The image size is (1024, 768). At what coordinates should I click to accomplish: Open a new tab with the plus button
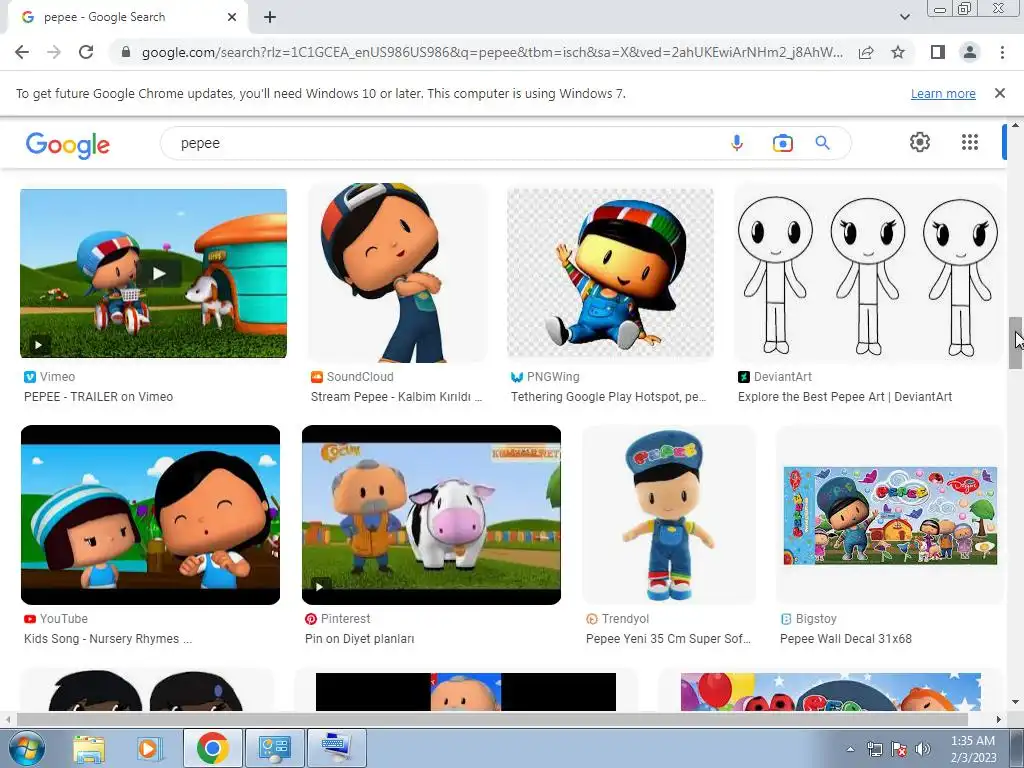tap(270, 17)
